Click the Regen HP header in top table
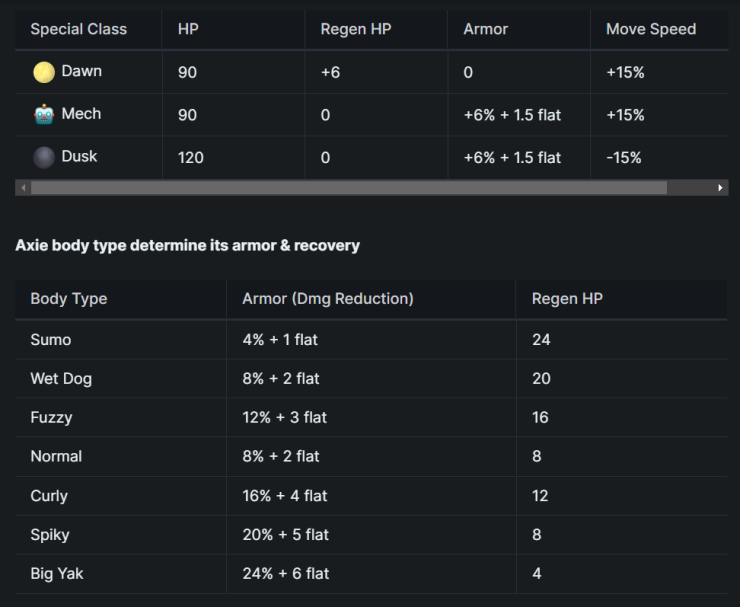The image size is (740, 607). pos(356,29)
